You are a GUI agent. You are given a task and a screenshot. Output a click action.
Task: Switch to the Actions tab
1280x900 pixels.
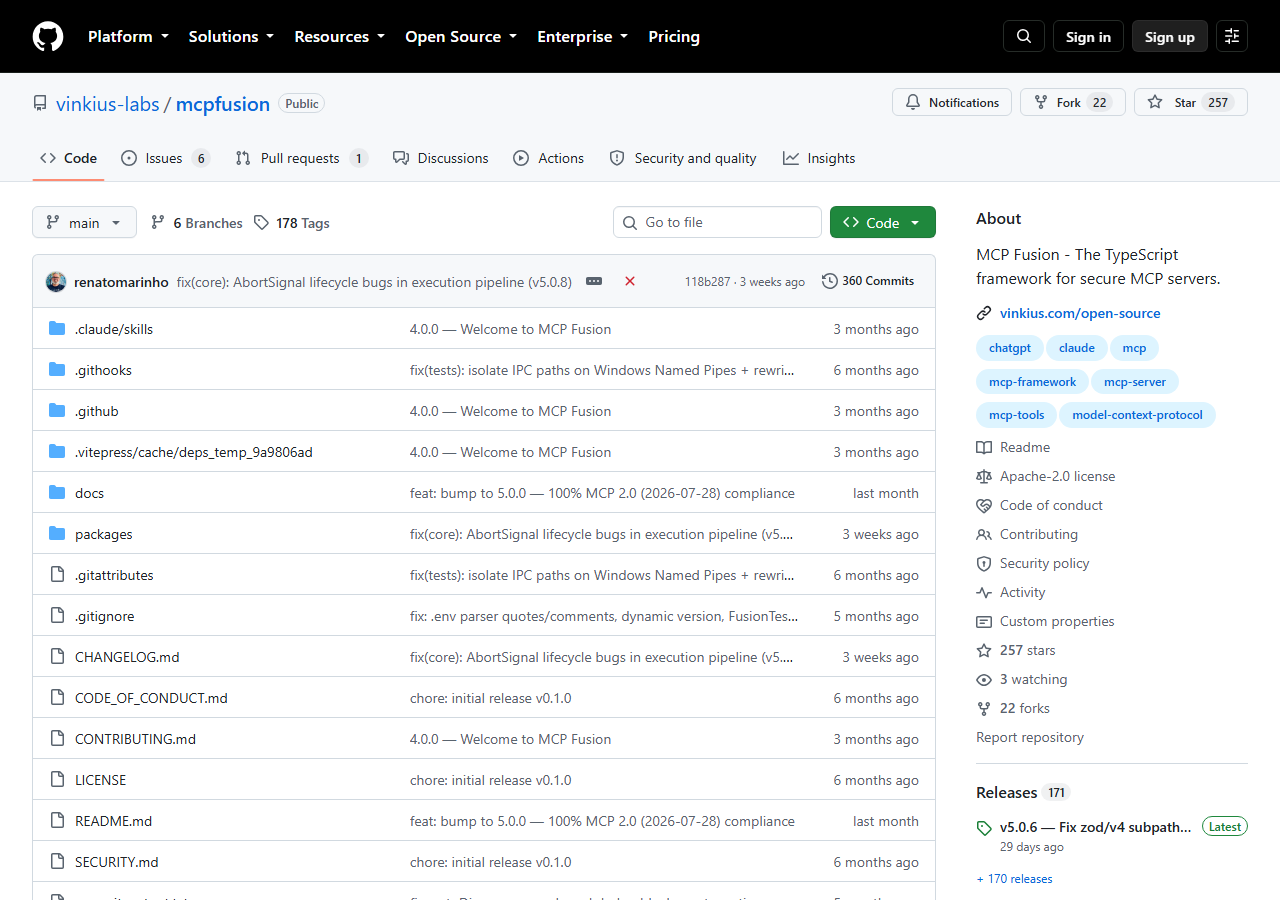(548, 158)
